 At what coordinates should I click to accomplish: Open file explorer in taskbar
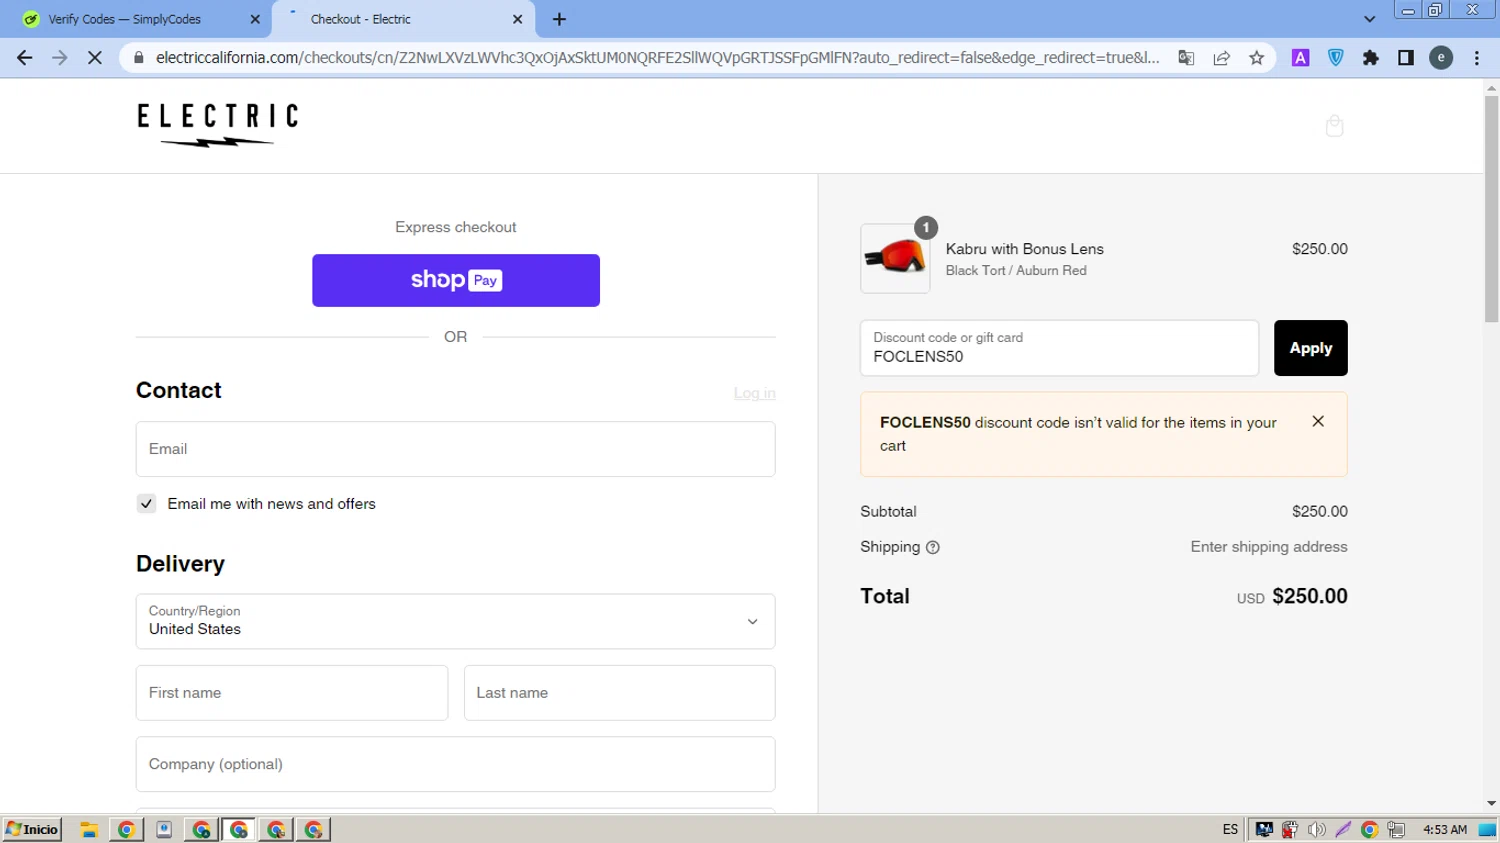click(x=89, y=829)
